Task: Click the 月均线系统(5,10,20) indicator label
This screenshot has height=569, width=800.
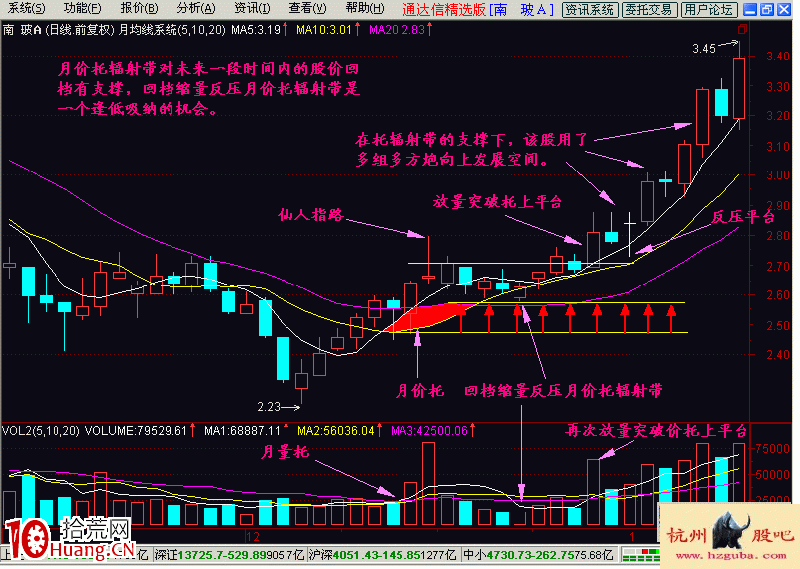Action: click(171, 30)
